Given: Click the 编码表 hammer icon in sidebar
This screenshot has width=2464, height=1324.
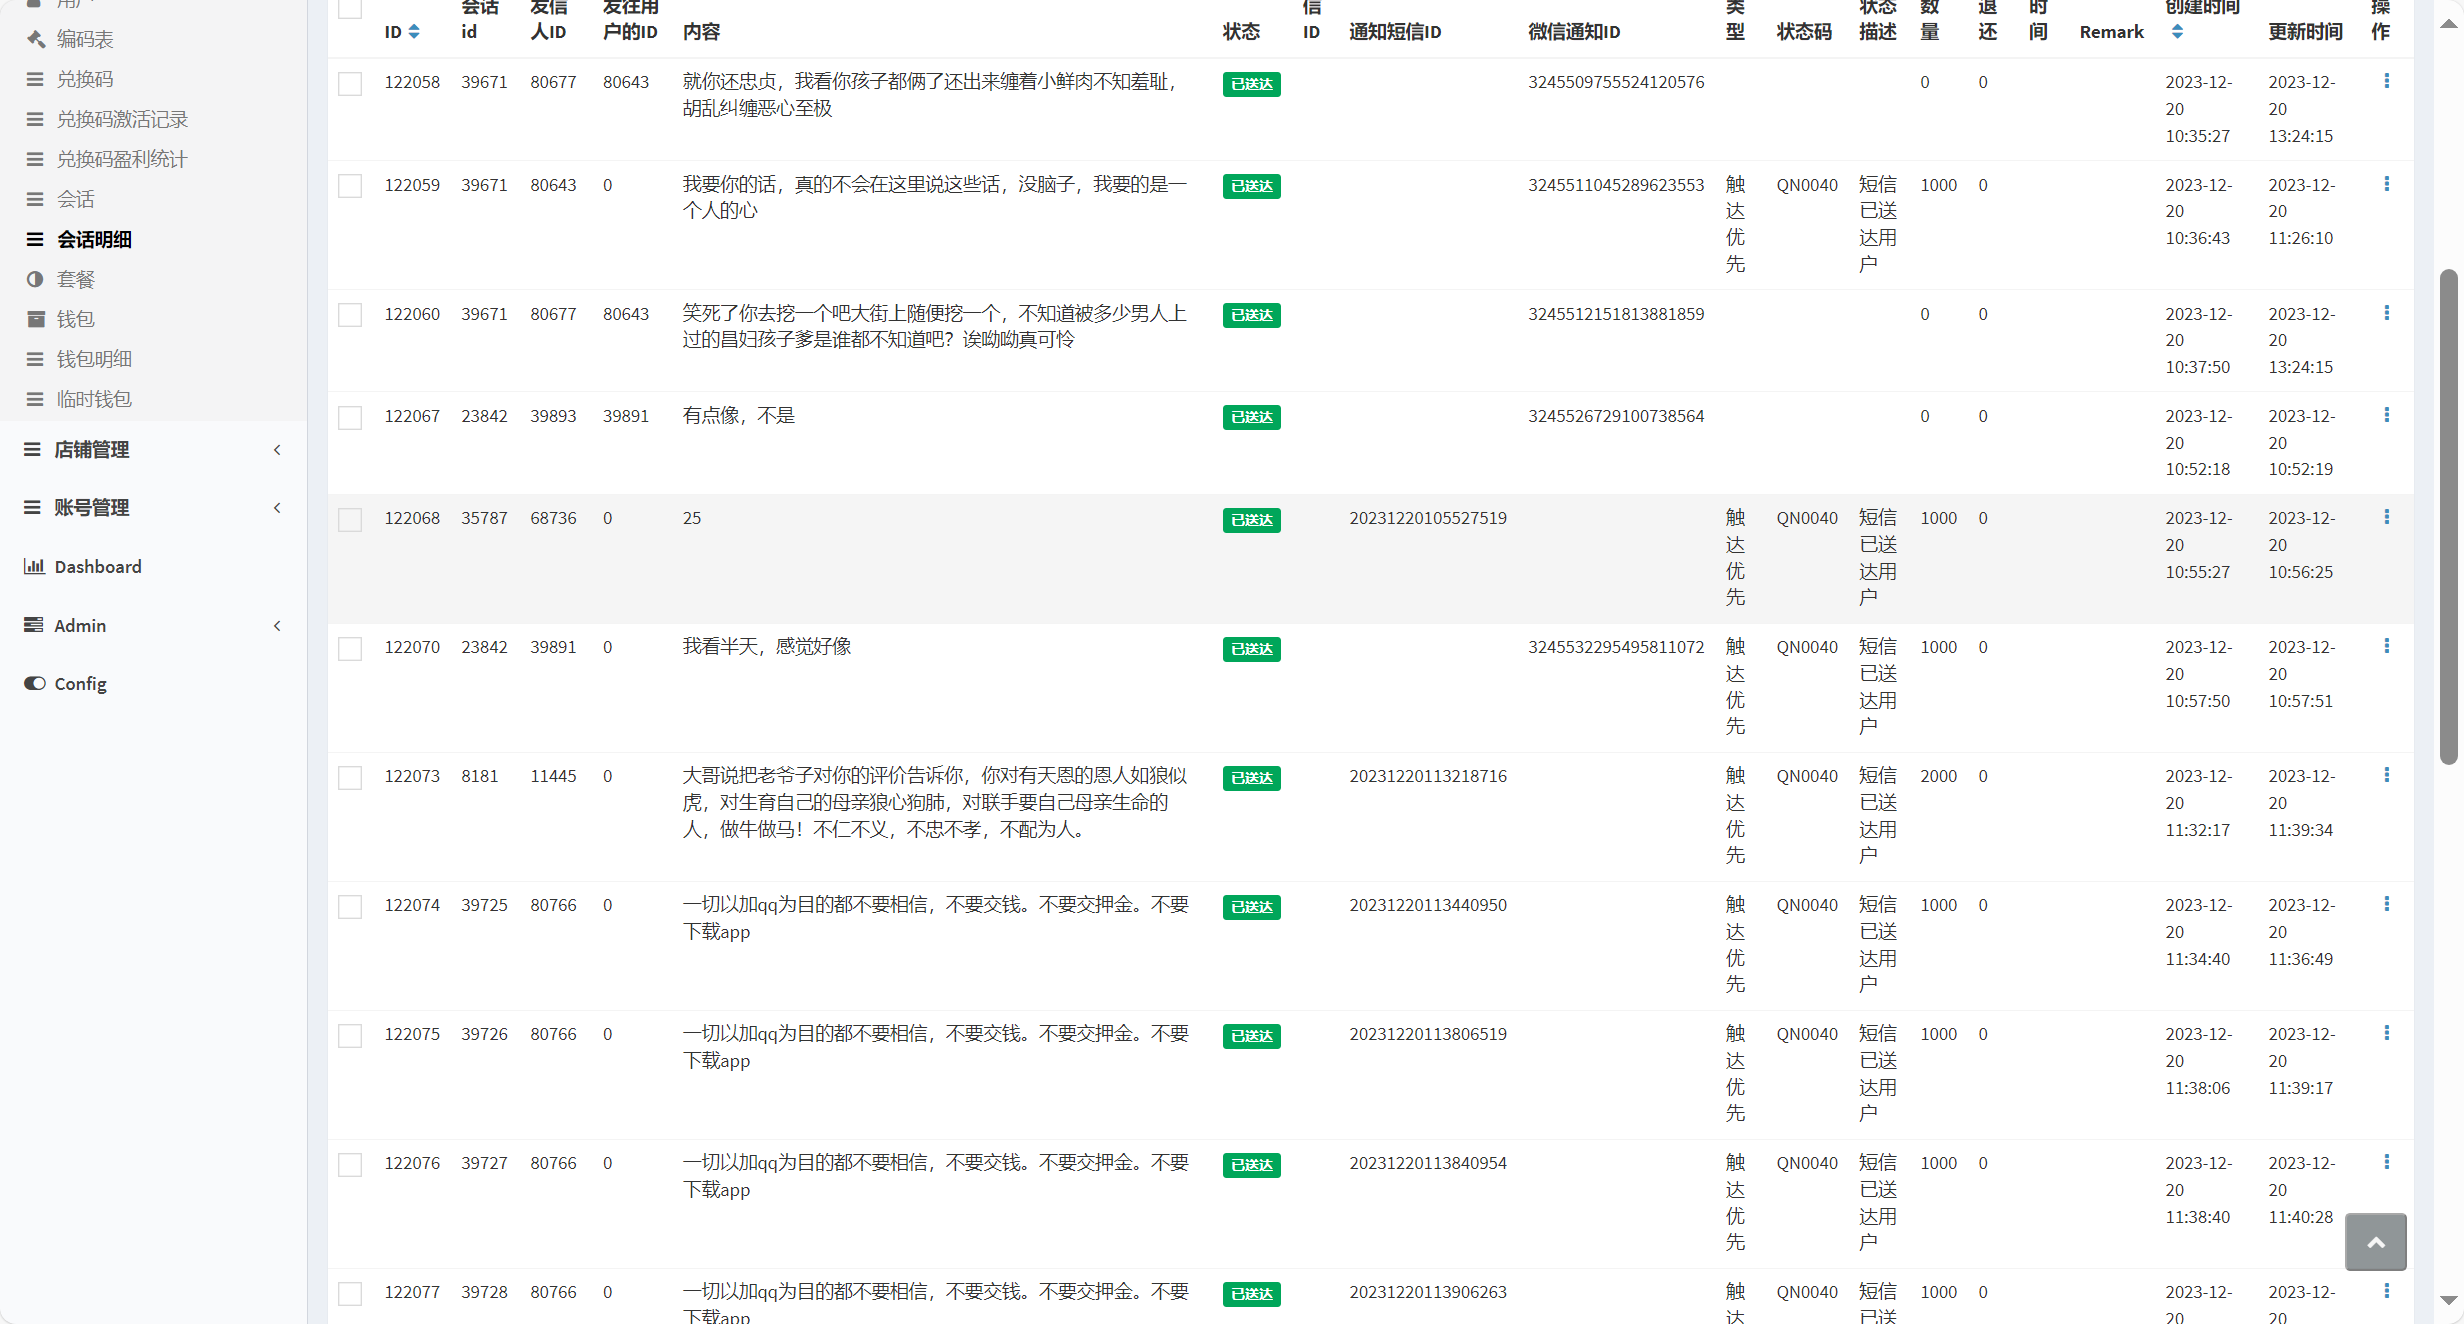Looking at the screenshot, I should [x=36, y=39].
